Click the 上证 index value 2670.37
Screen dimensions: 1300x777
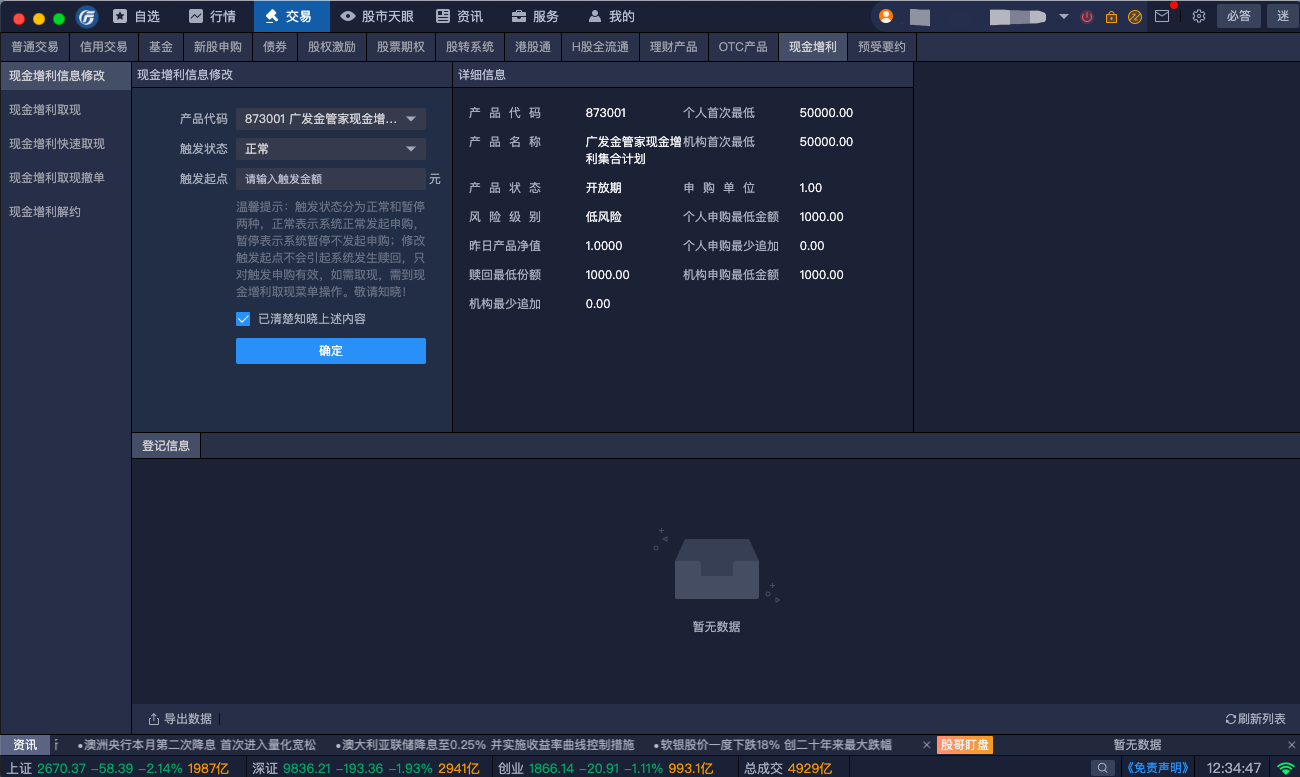coord(61,768)
